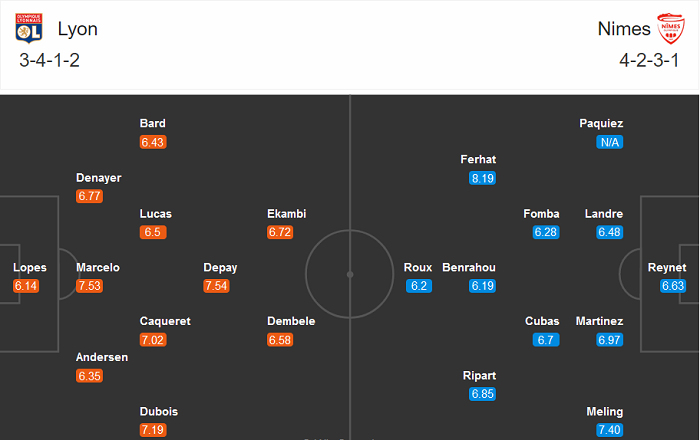Click player Caqueret's name

pos(165,321)
